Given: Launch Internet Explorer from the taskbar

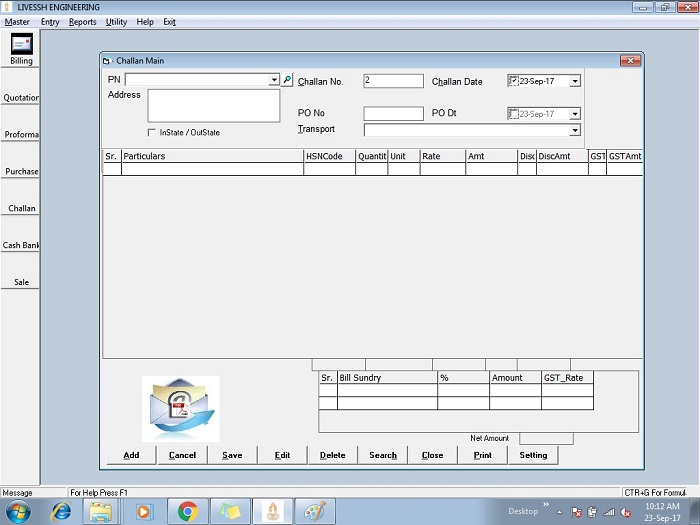Looking at the screenshot, I should point(61,511).
